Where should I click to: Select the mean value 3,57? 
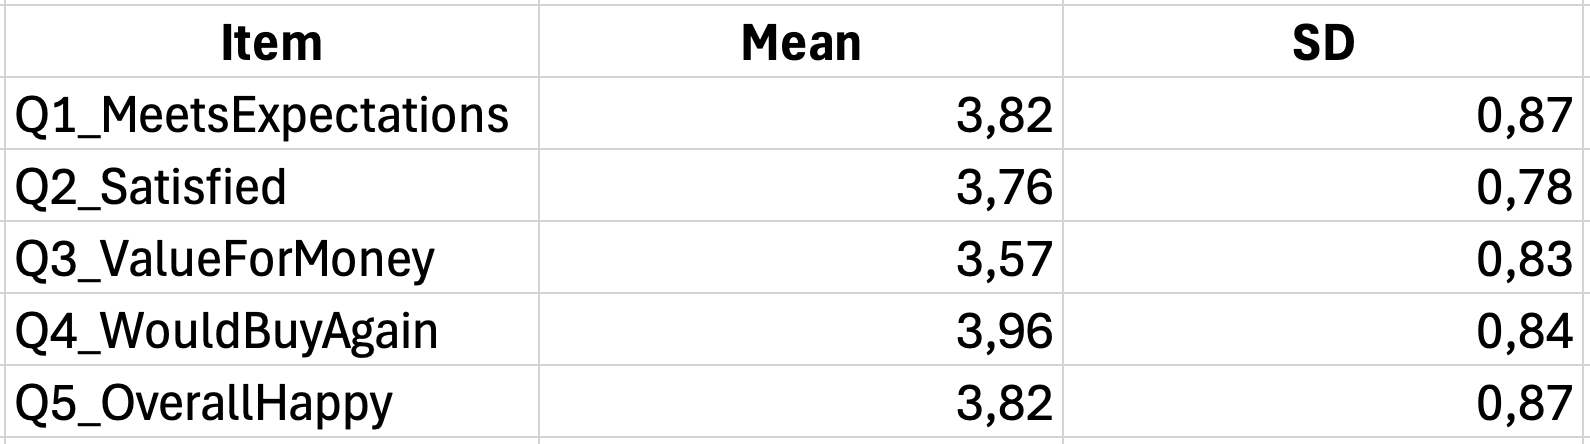point(1003,258)
